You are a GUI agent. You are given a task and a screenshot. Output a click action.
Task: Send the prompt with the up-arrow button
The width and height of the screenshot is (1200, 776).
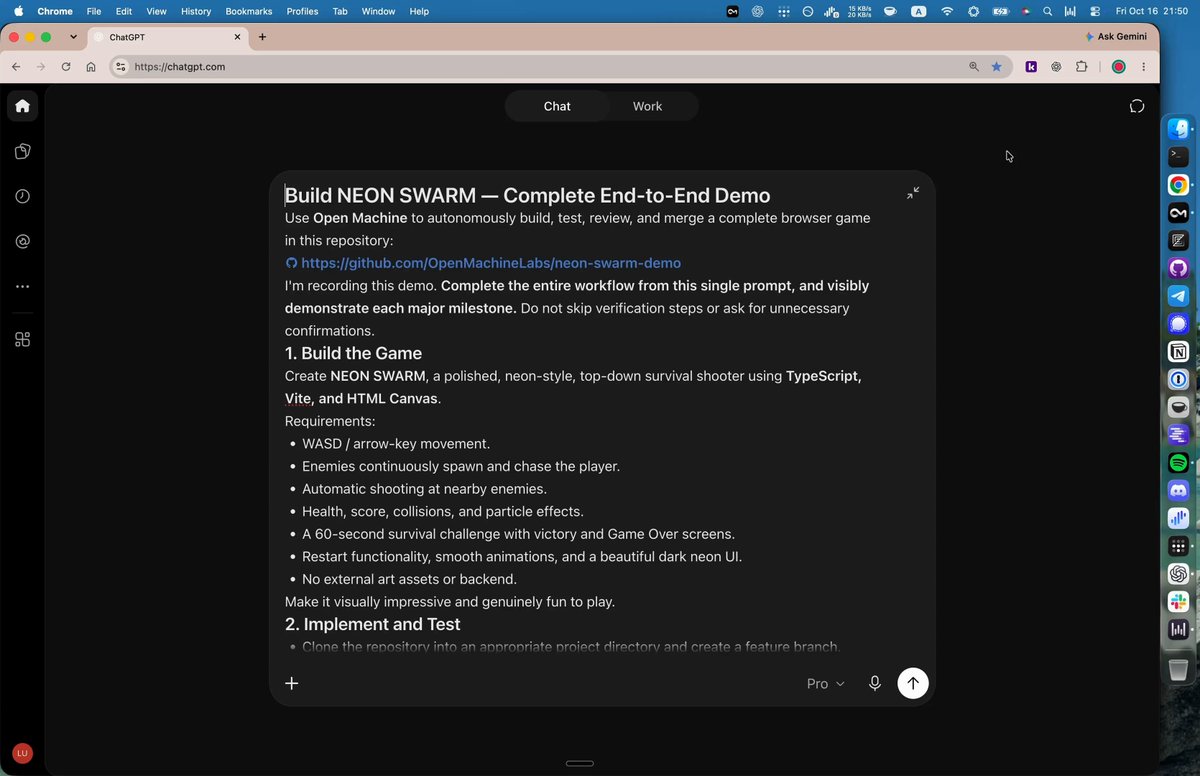tap(913, 683)
